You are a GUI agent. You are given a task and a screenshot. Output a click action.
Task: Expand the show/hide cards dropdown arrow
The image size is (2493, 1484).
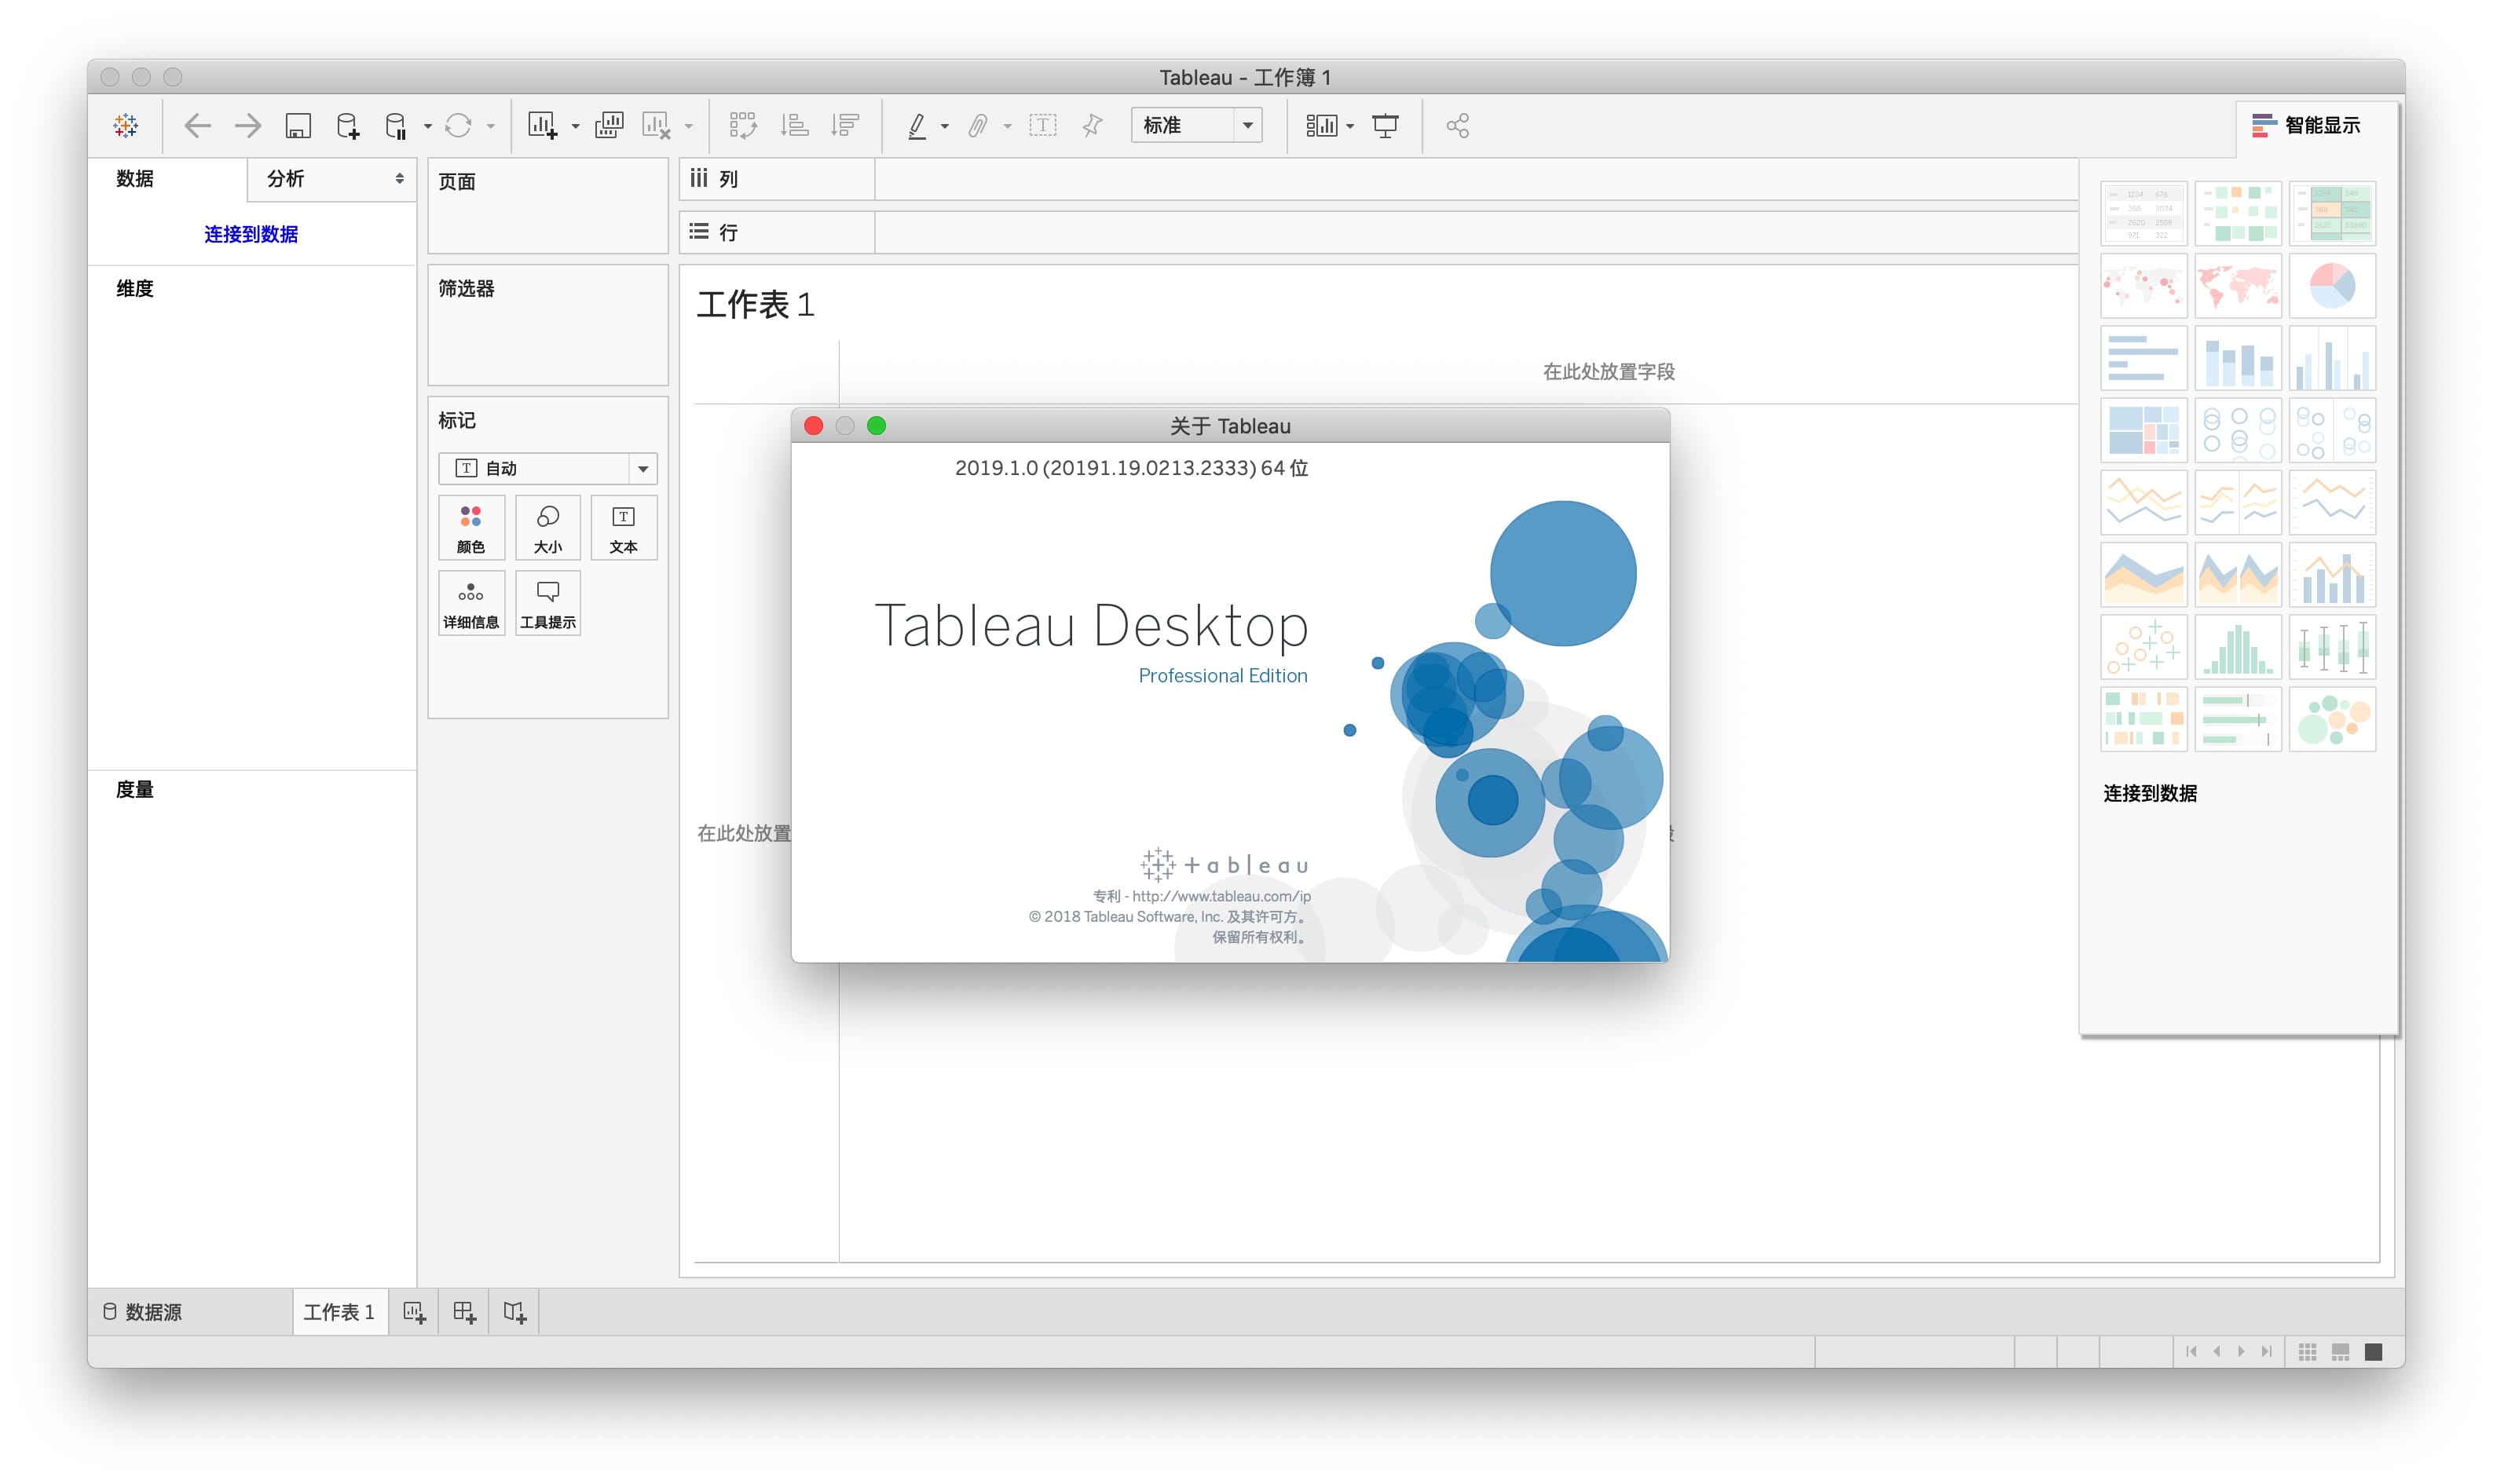1350,126
